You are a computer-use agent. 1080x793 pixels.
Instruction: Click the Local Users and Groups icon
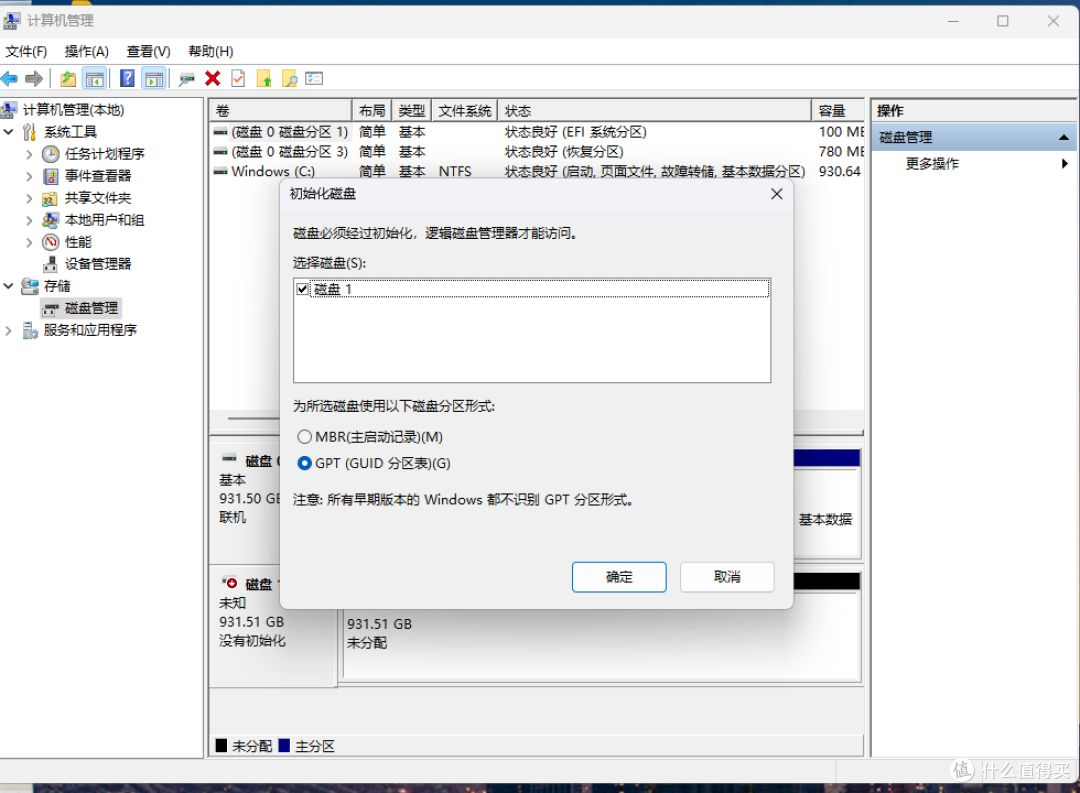click(x=50, y=220)
